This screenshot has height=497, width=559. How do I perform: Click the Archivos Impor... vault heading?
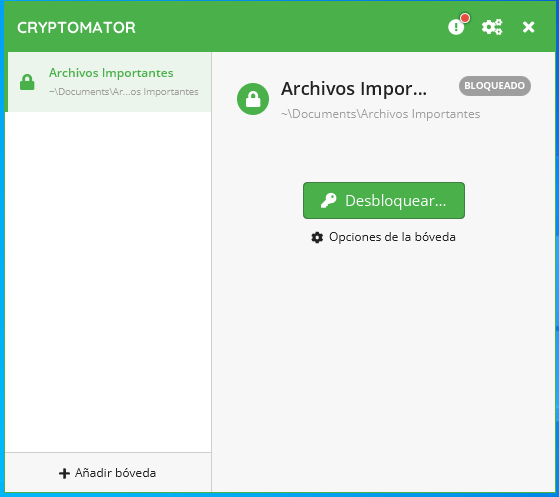click(354, 88)
